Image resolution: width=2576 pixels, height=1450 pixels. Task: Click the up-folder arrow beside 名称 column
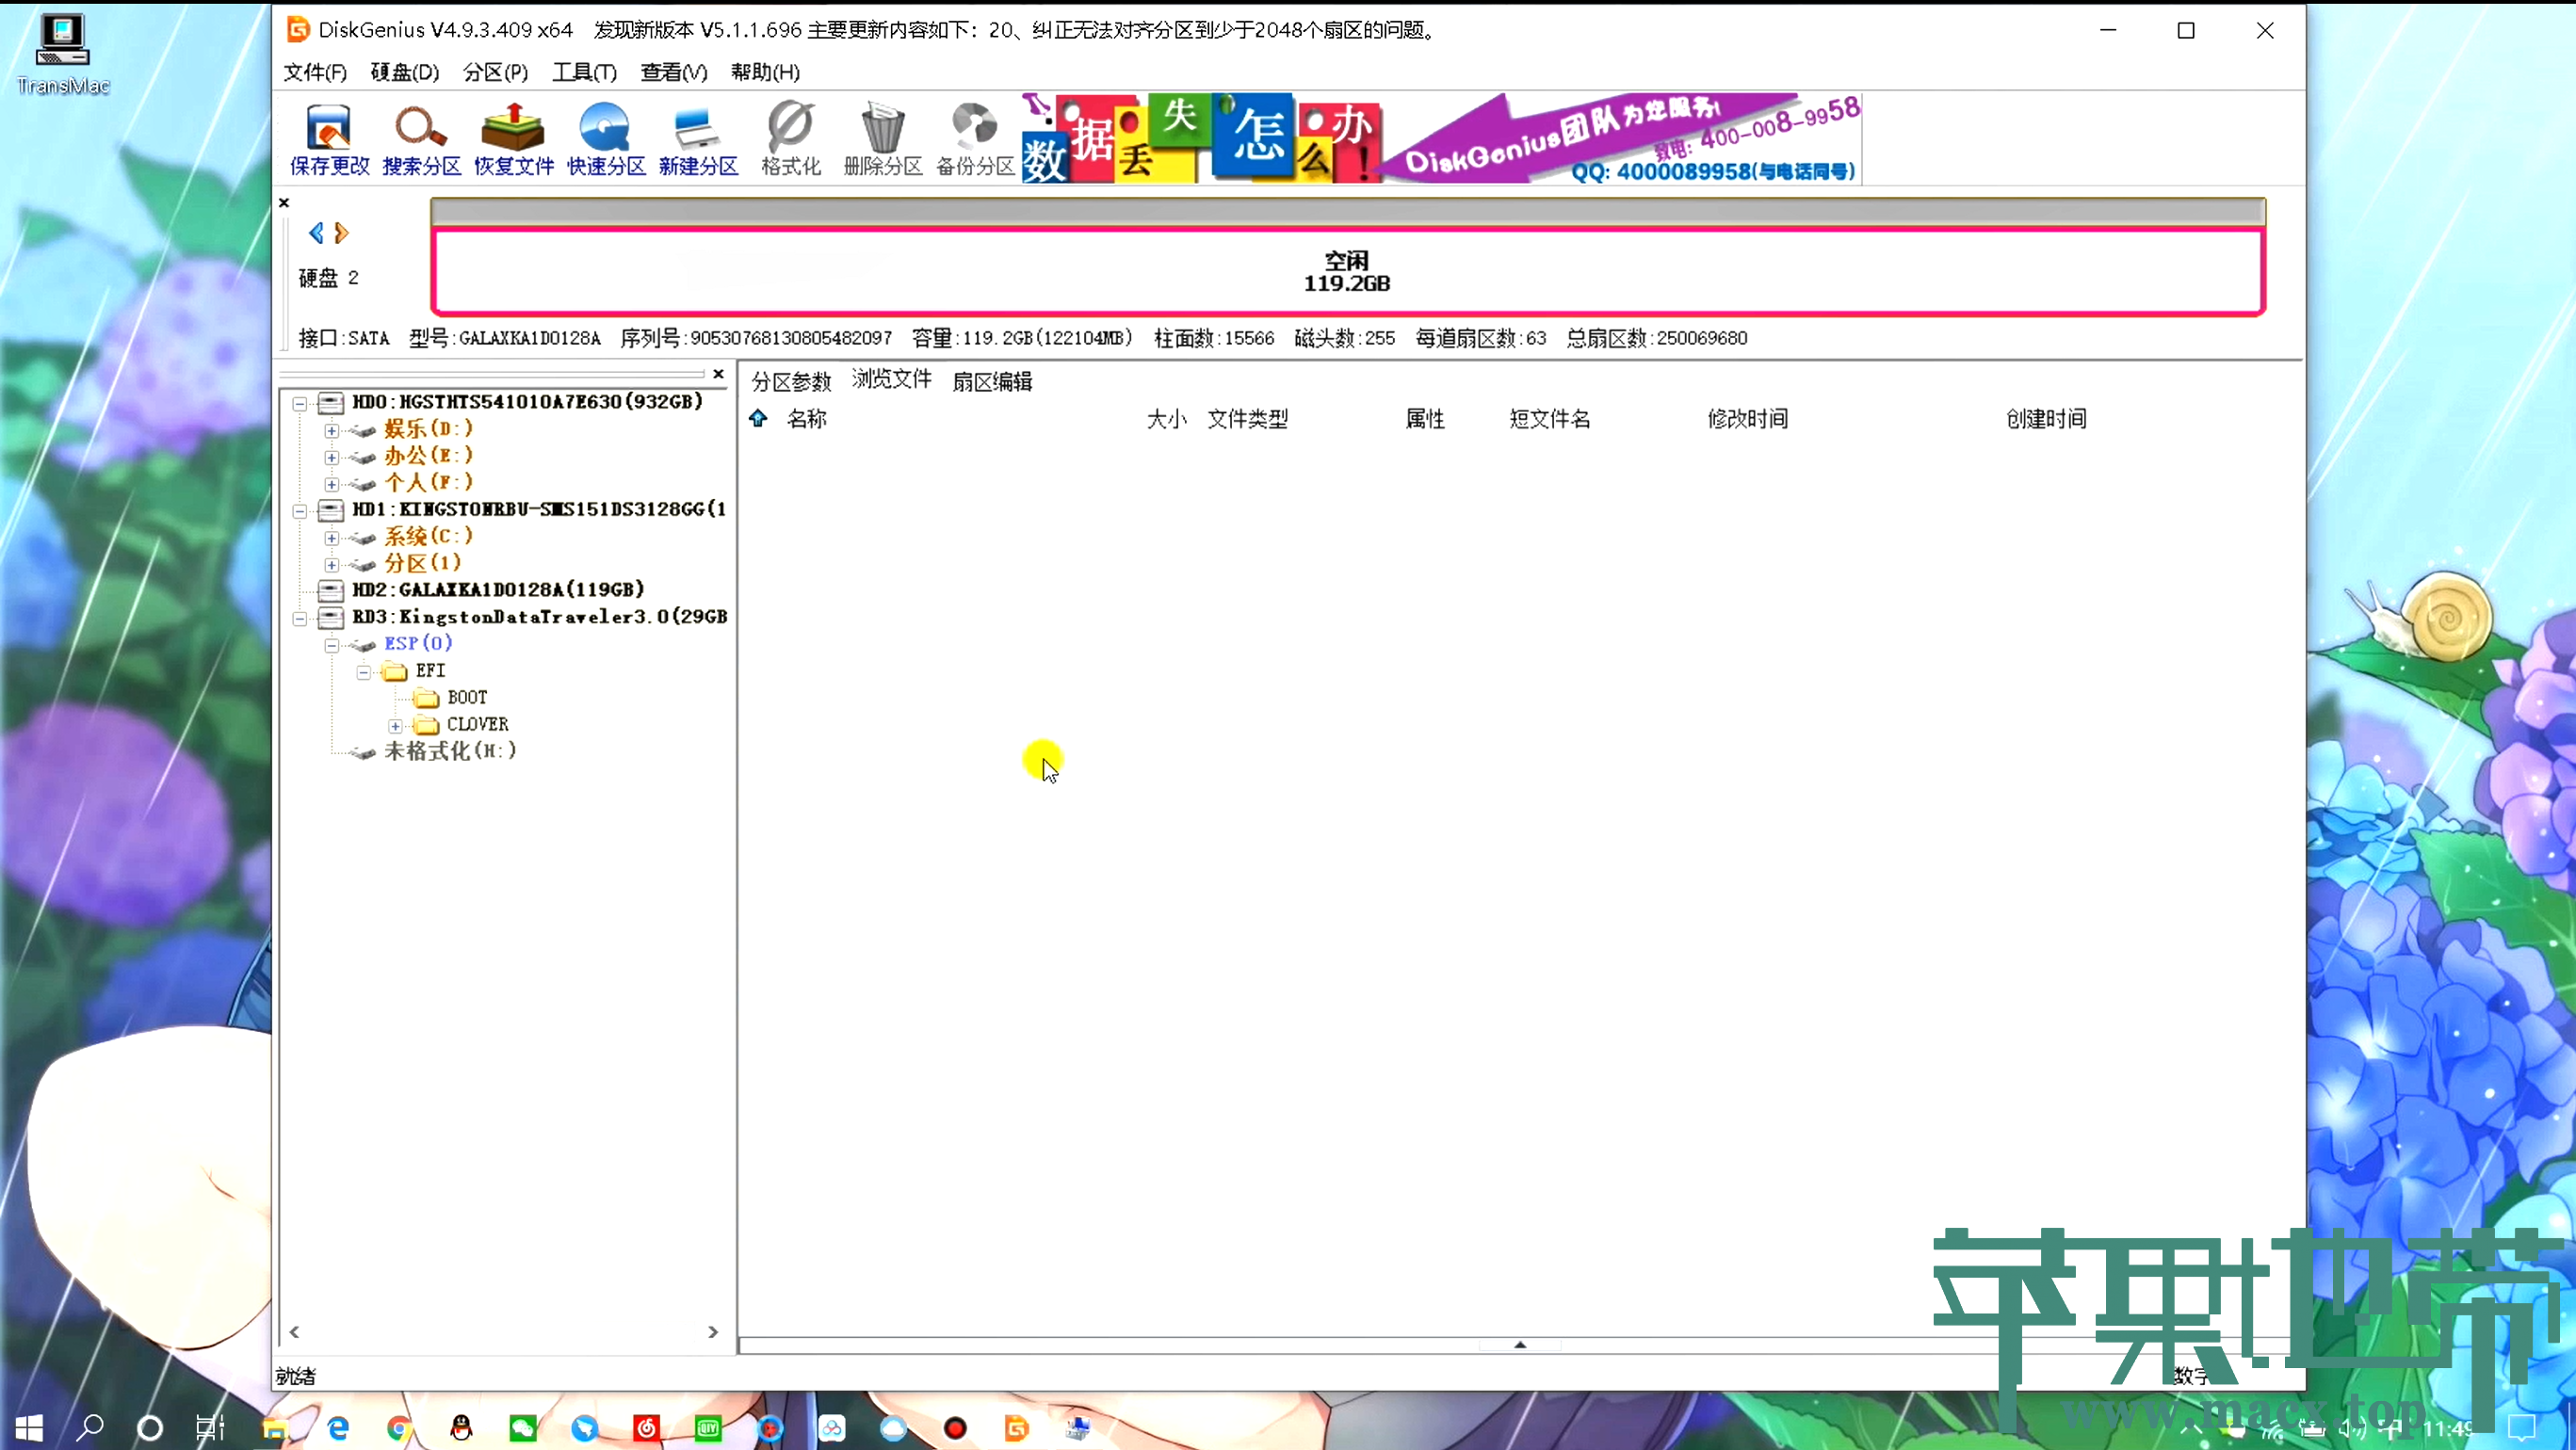[x=758, y=418]
